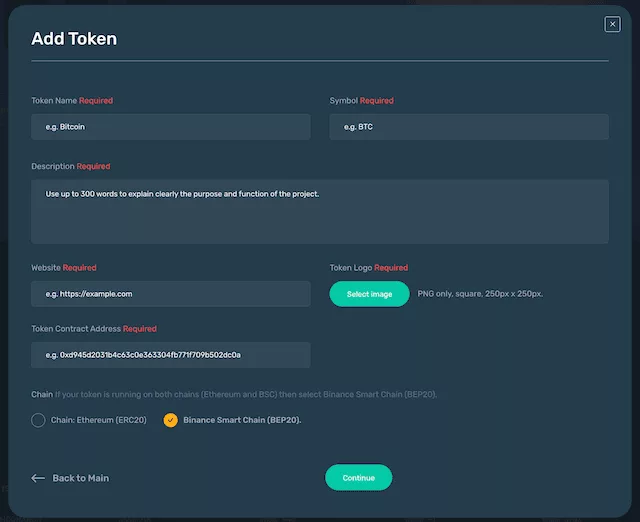This screenshot has height=522, width=640.
Task: Click the back arrow icon
Action: tap(38, 478)
